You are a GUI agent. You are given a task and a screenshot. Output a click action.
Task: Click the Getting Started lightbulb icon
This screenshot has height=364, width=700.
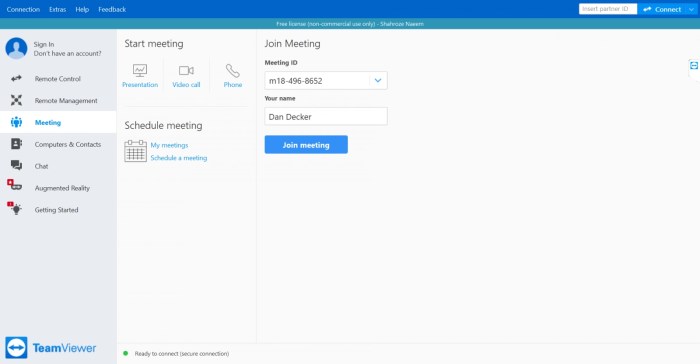[15, 208]
